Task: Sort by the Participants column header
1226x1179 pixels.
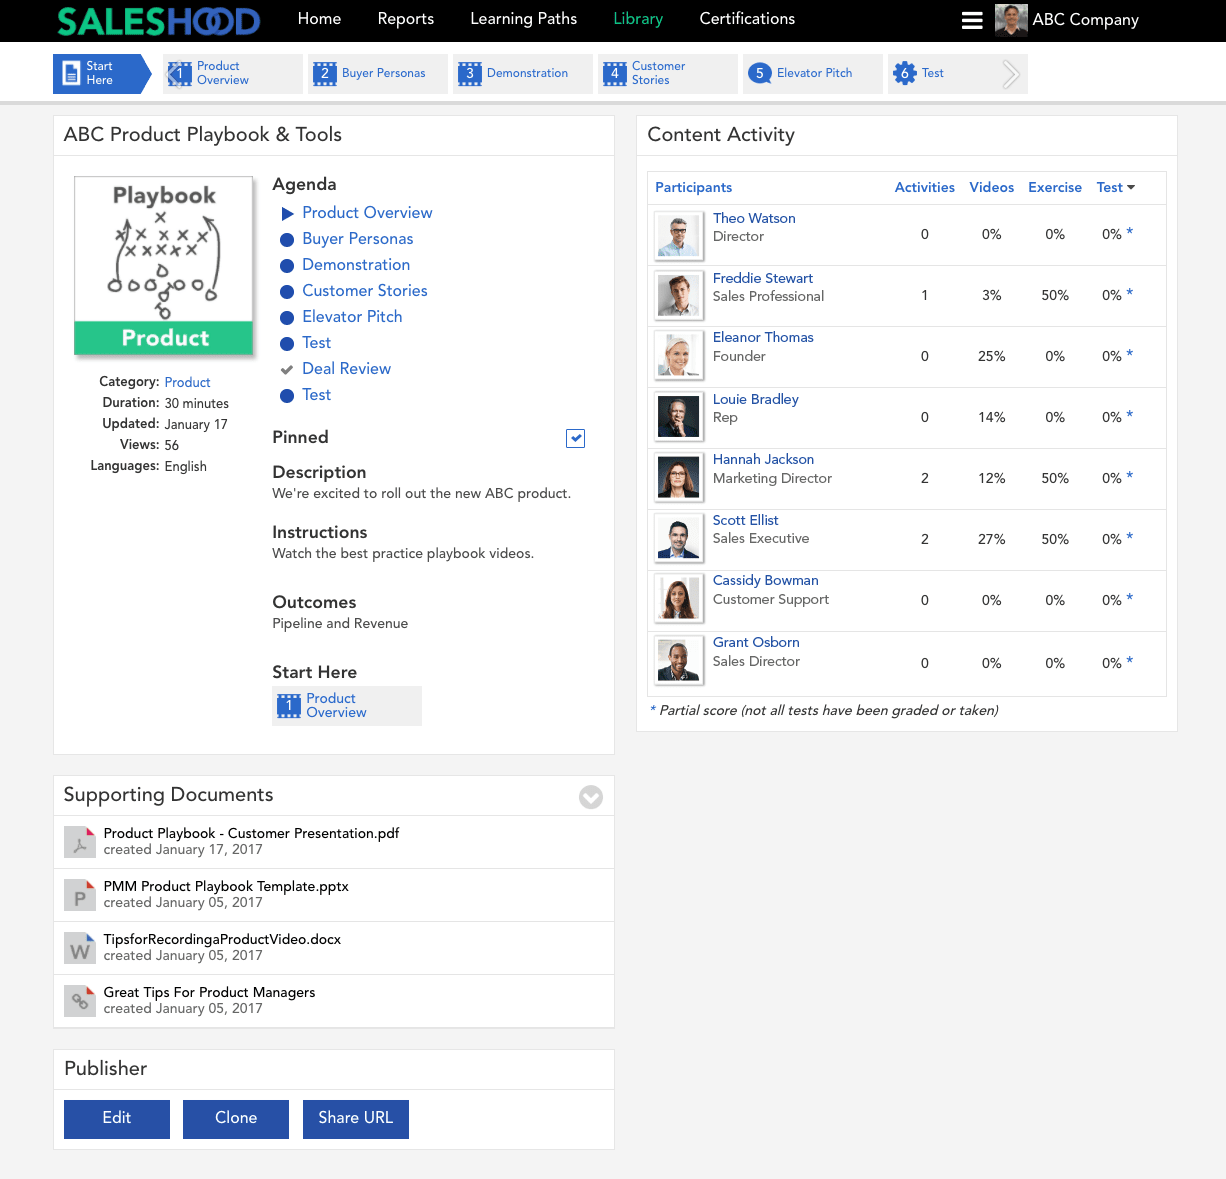Action: coord(693,187)
